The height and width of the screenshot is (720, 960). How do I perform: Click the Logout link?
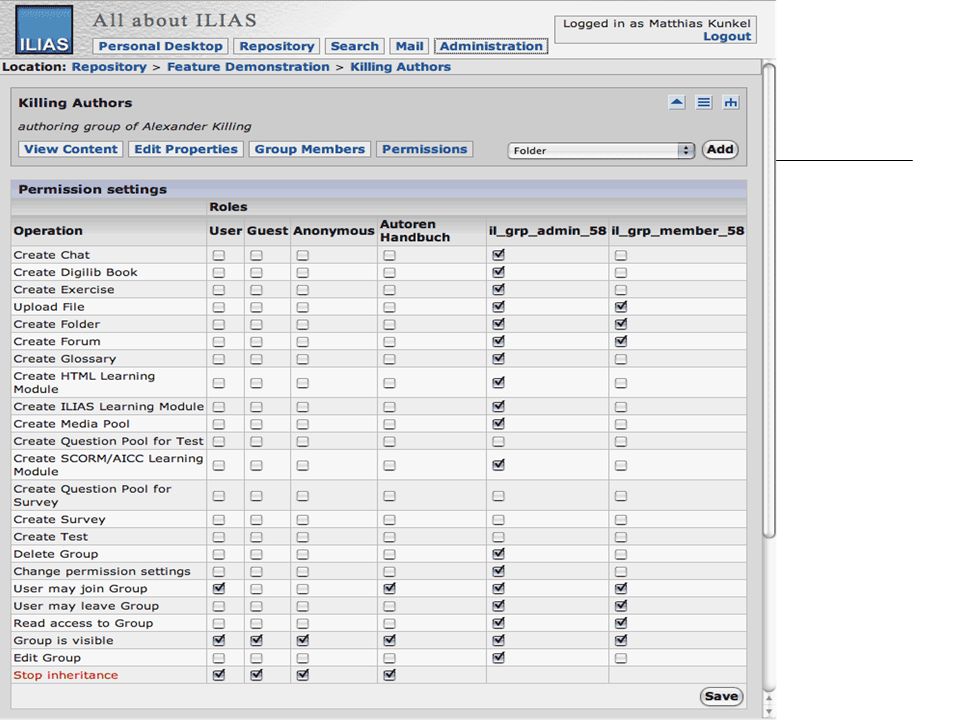[727, 36]
